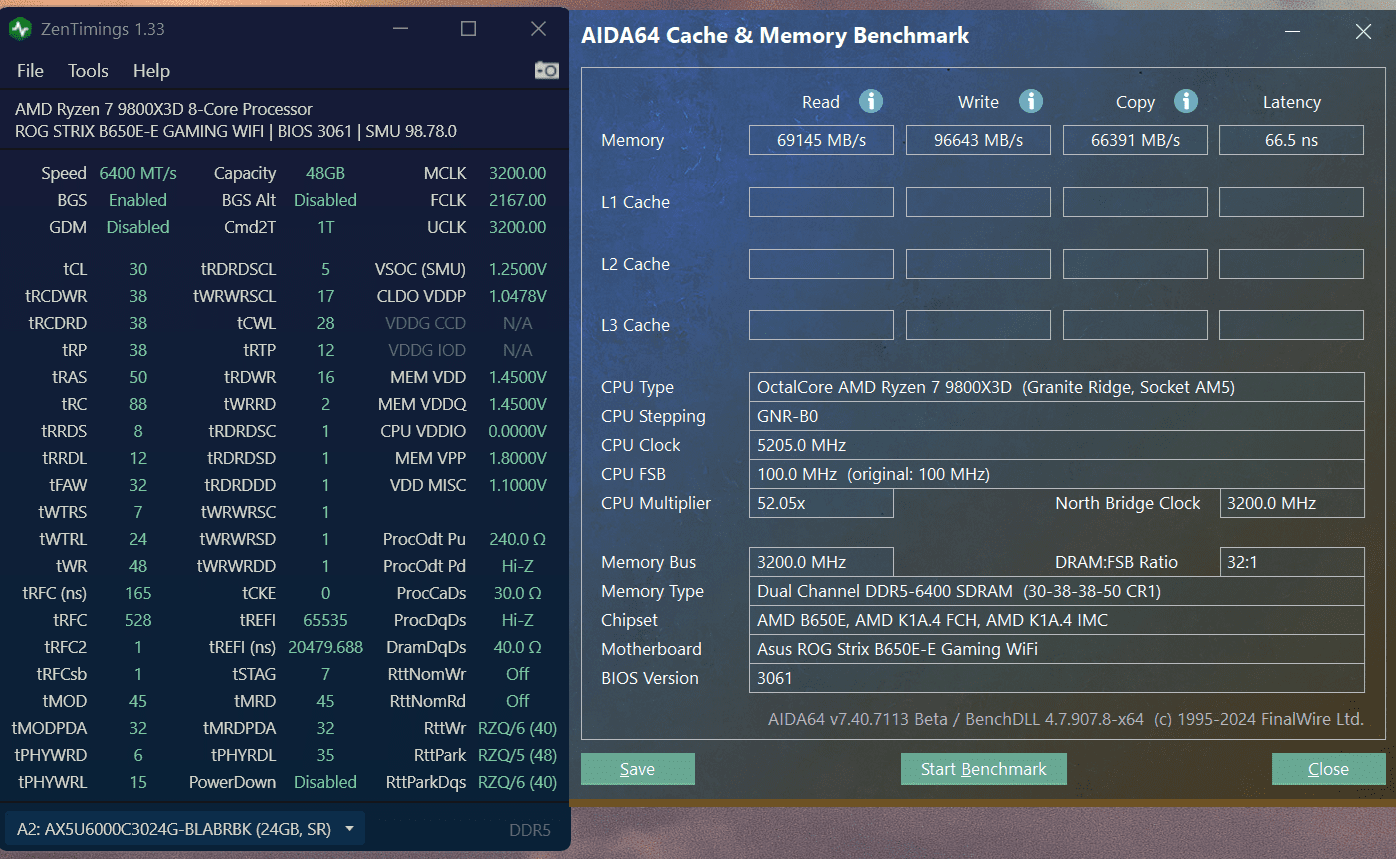
Task: Click the tRC value 88
Action: [x=138, y=404]
